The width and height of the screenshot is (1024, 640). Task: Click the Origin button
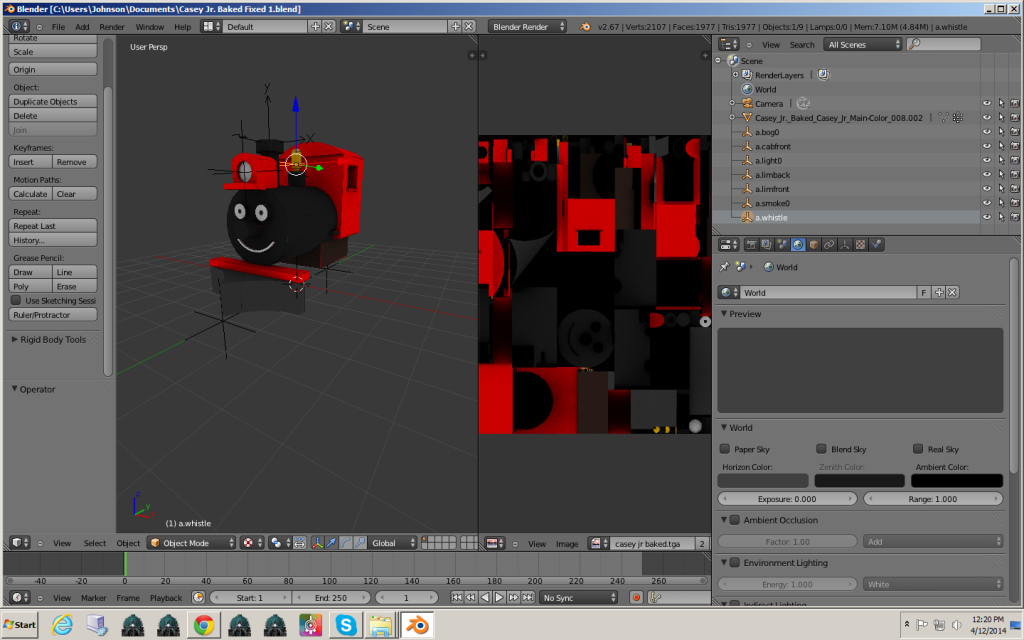tap(53, 69)
